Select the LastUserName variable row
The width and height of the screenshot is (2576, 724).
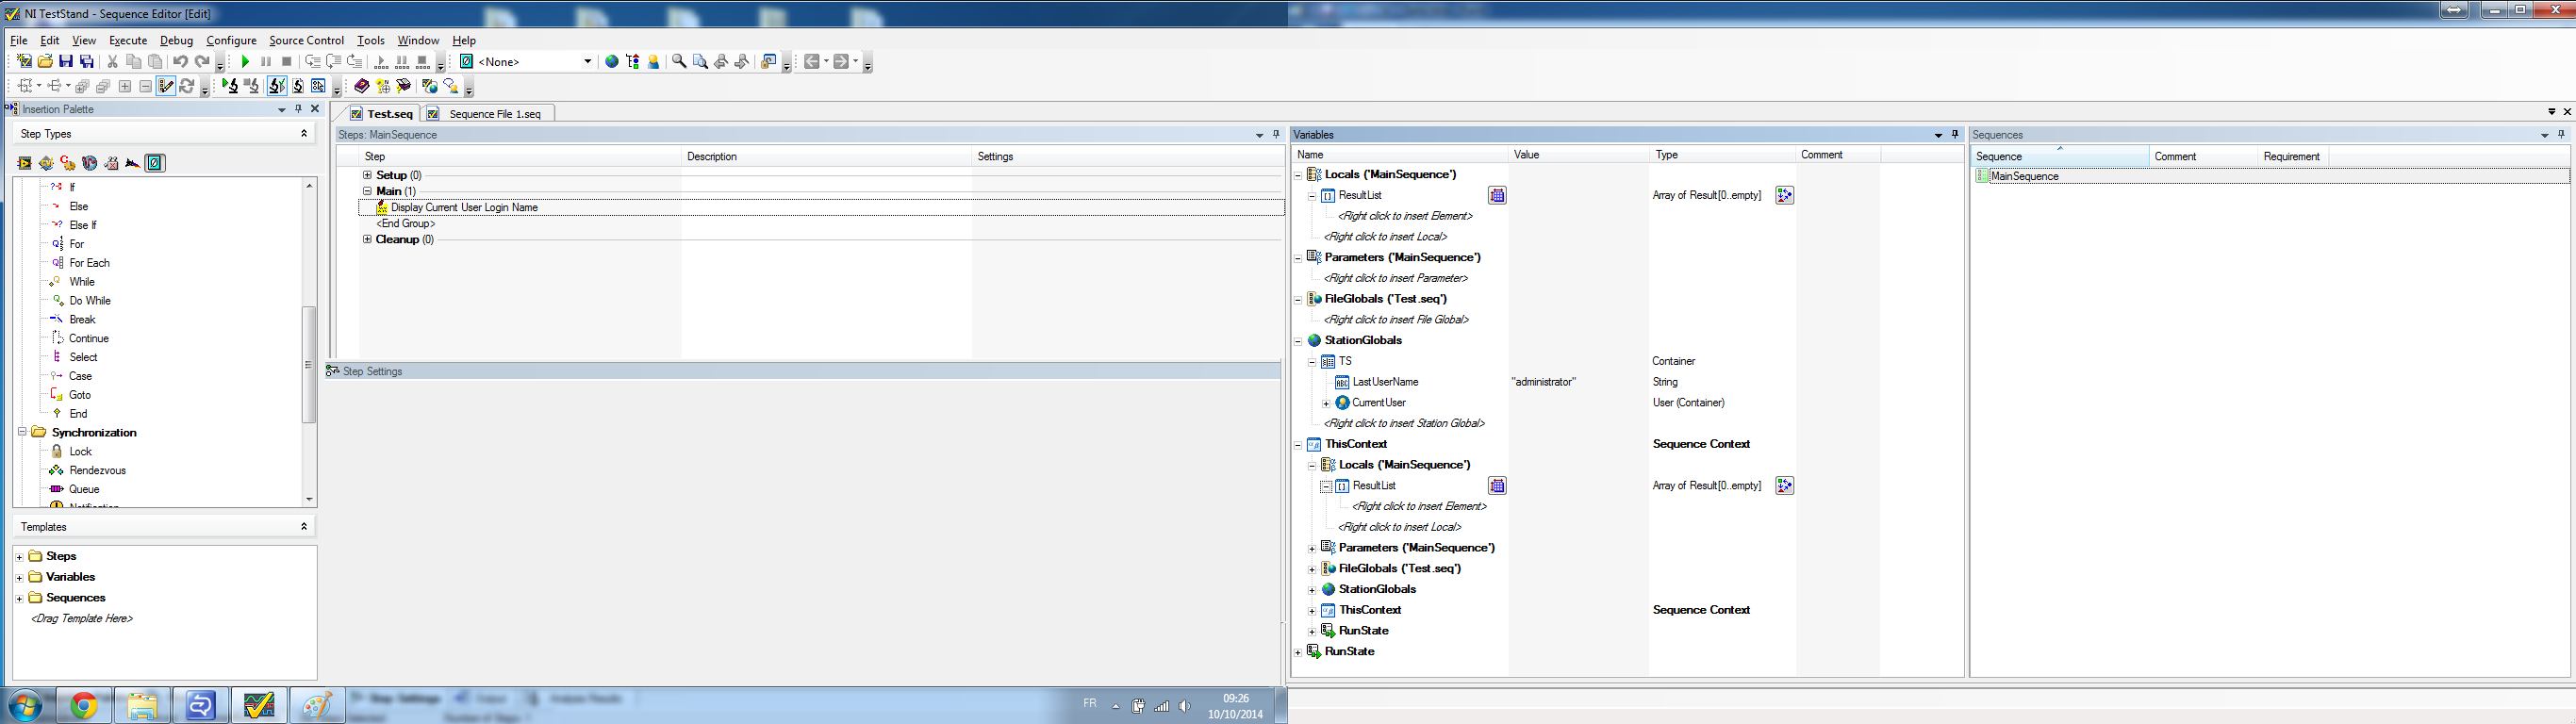click(x=1384, y=382)
